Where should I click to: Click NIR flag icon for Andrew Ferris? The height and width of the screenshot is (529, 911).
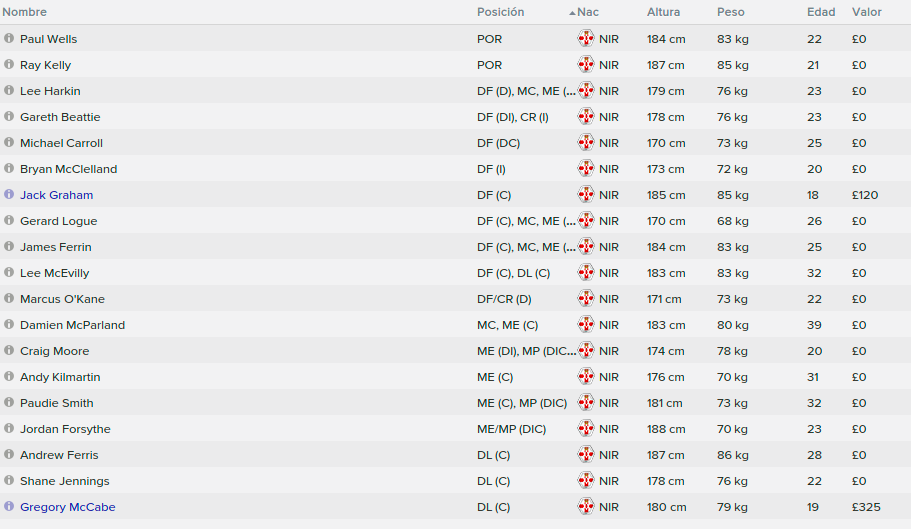click(586, 455)
